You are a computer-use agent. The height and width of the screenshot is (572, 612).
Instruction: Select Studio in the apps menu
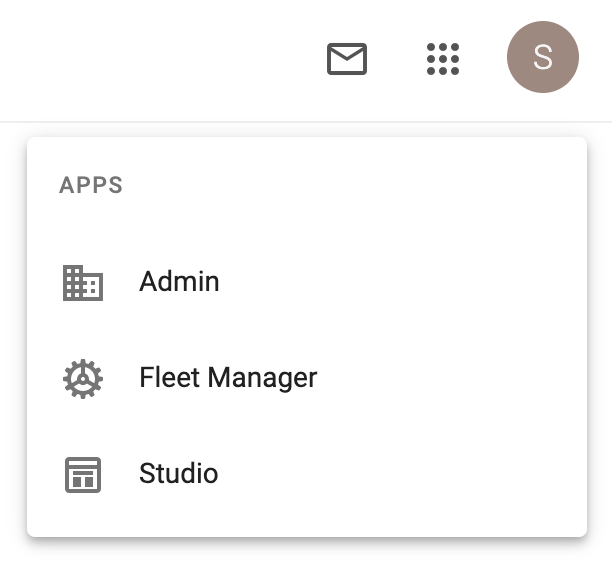pyautogui.click(x=307, y=474)
